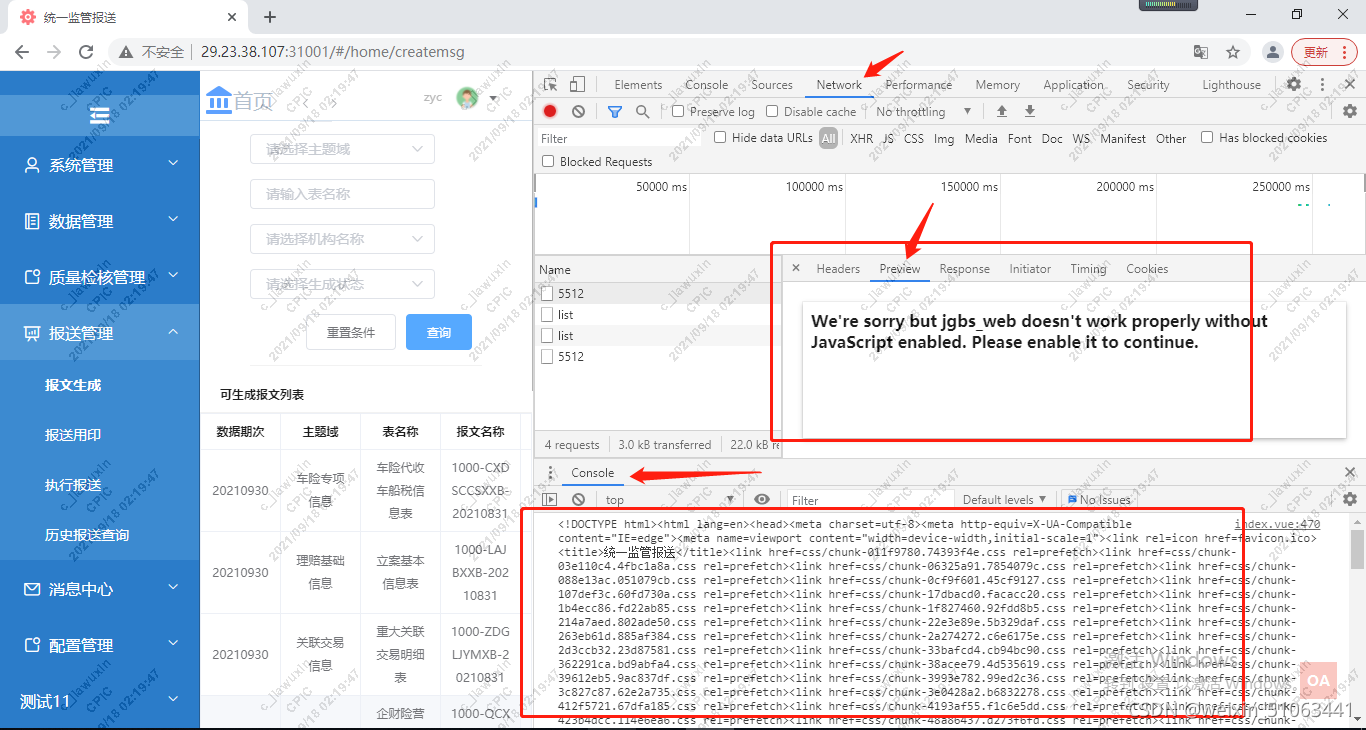Toggle console sidebar icon

pos(550,499)
